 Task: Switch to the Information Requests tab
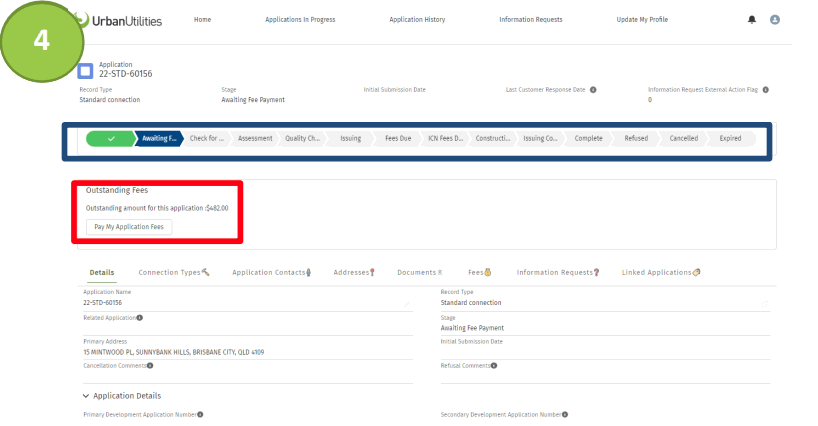(x=558, y=272)
